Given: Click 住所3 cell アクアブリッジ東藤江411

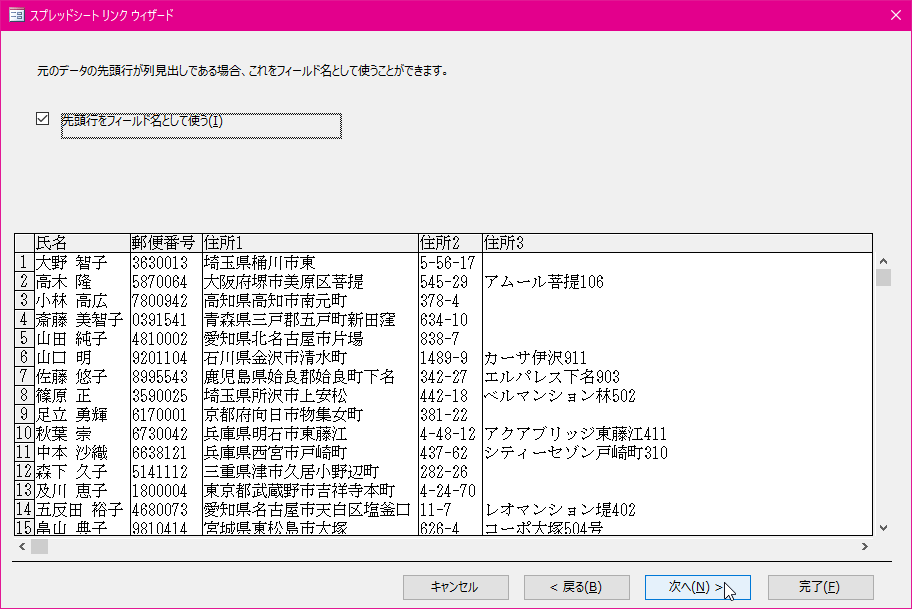Looking at the screenshot, I should click(677, 433).
